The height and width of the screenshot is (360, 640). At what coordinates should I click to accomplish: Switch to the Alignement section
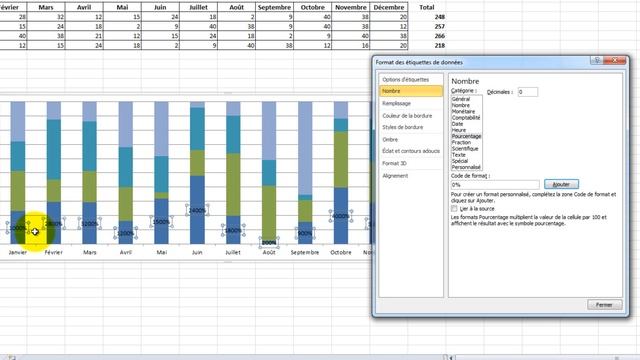click(395, 176)
